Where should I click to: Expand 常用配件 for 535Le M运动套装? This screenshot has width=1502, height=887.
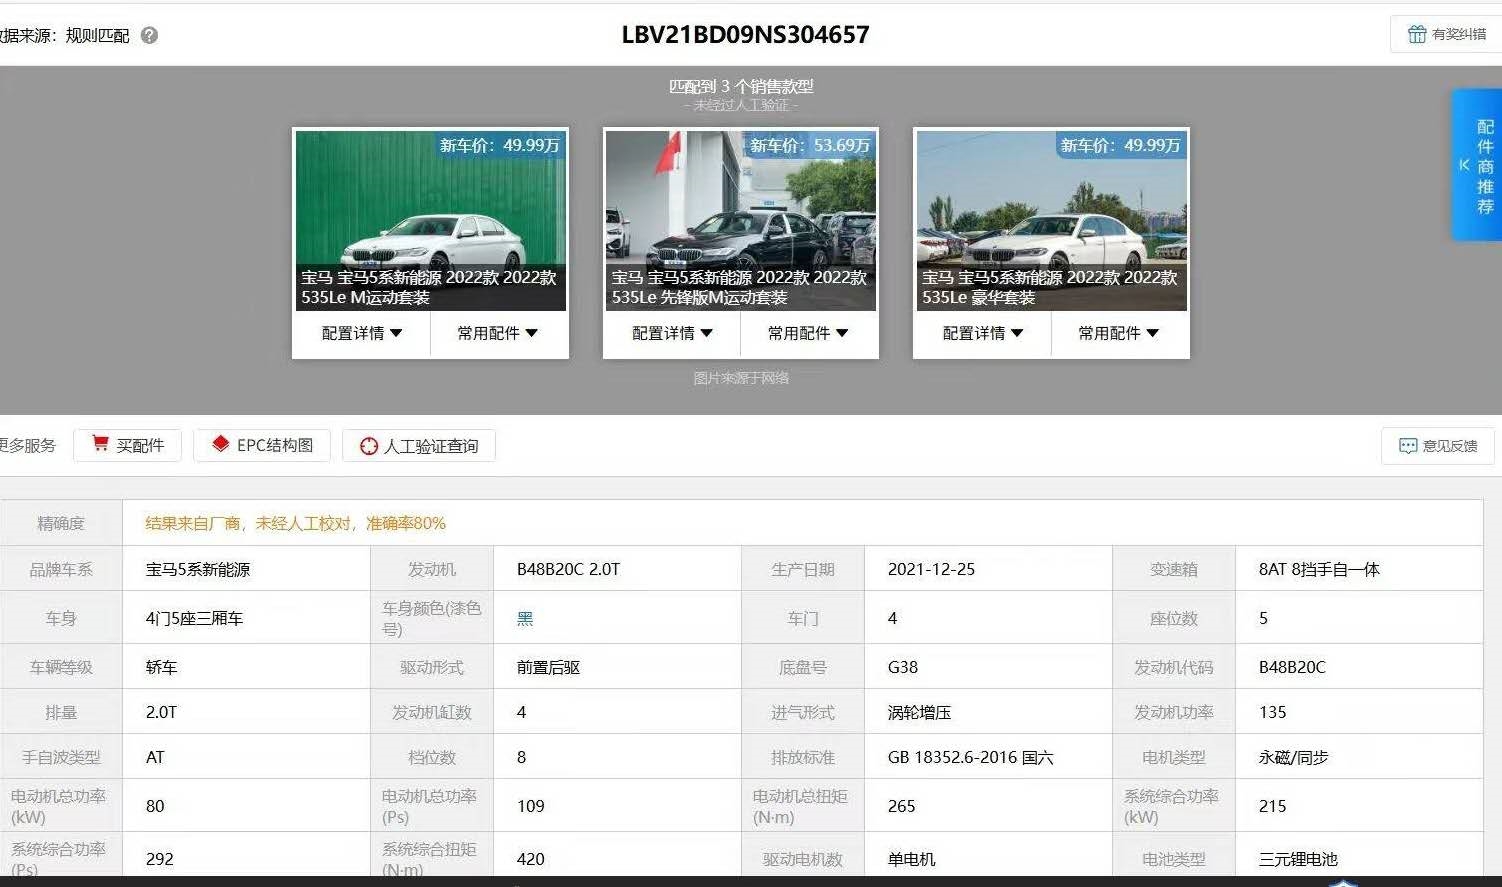[497, 333]
